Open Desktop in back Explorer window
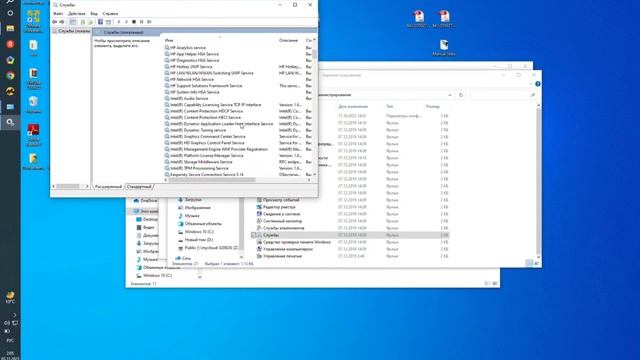Viewport: 640px width, 360px height. pyautogui.click(x=147, y=220)
